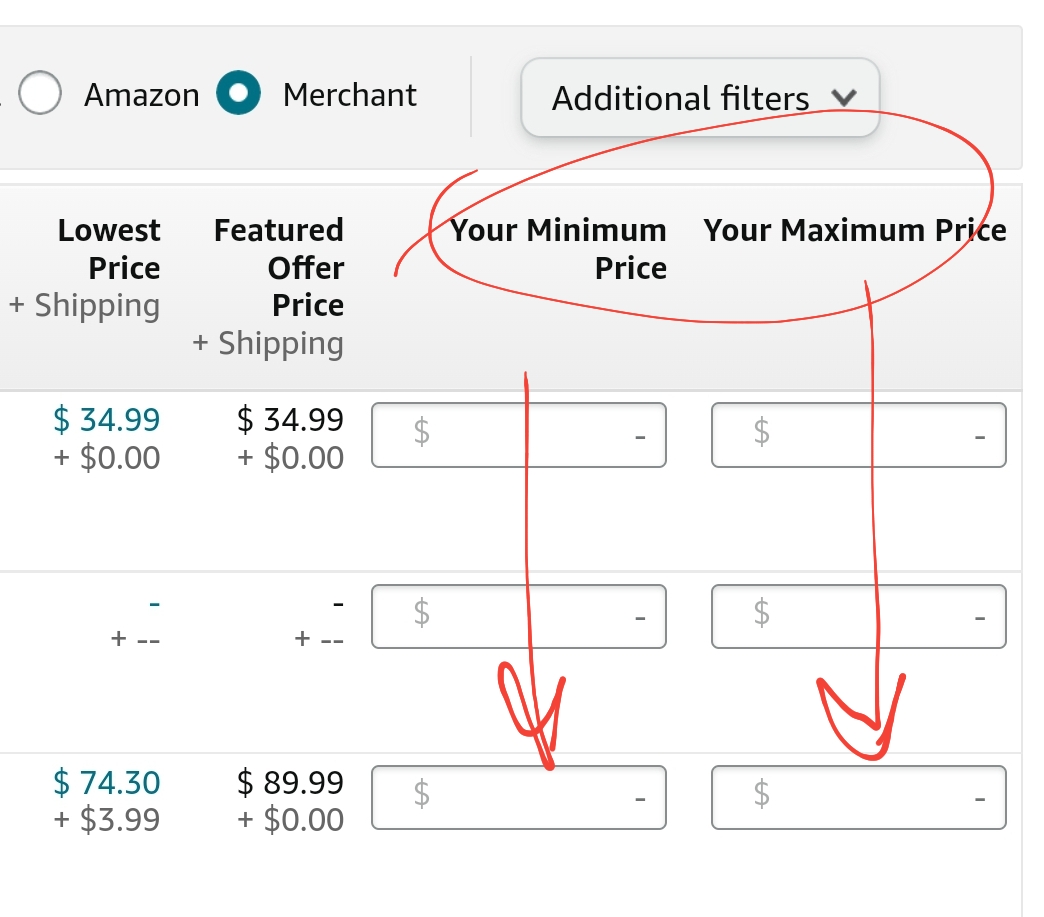
Task: Click the shipping value $3.99 under lowest price
Action: coord(108,820)
